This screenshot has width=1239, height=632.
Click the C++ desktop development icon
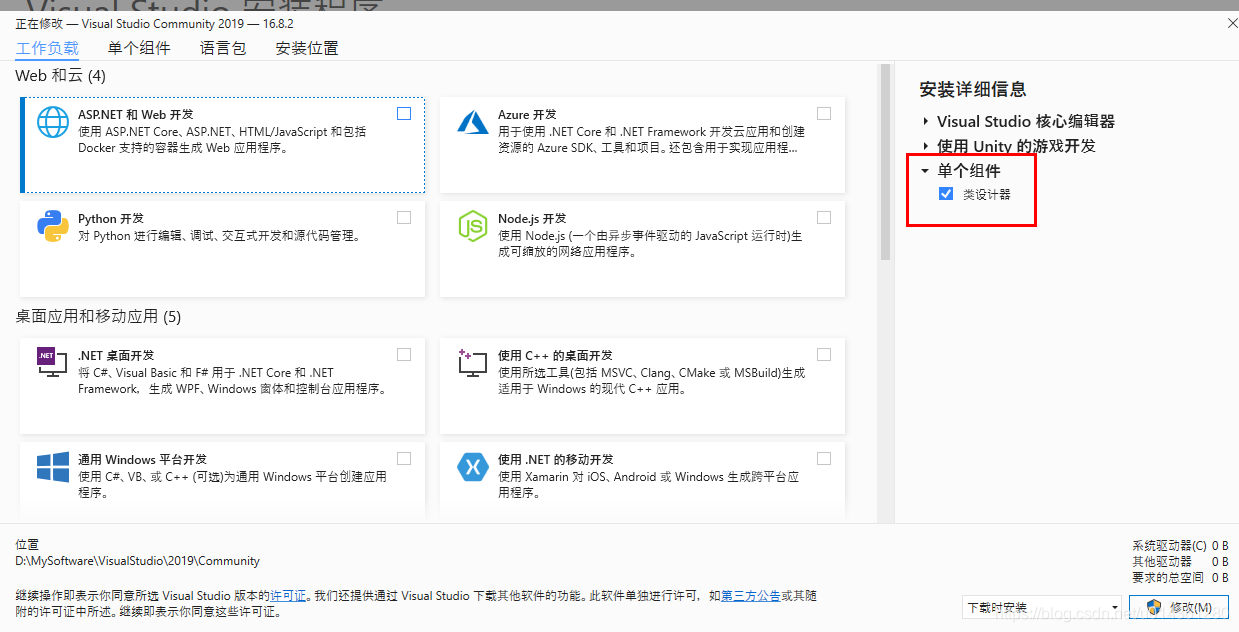(472, 362)
